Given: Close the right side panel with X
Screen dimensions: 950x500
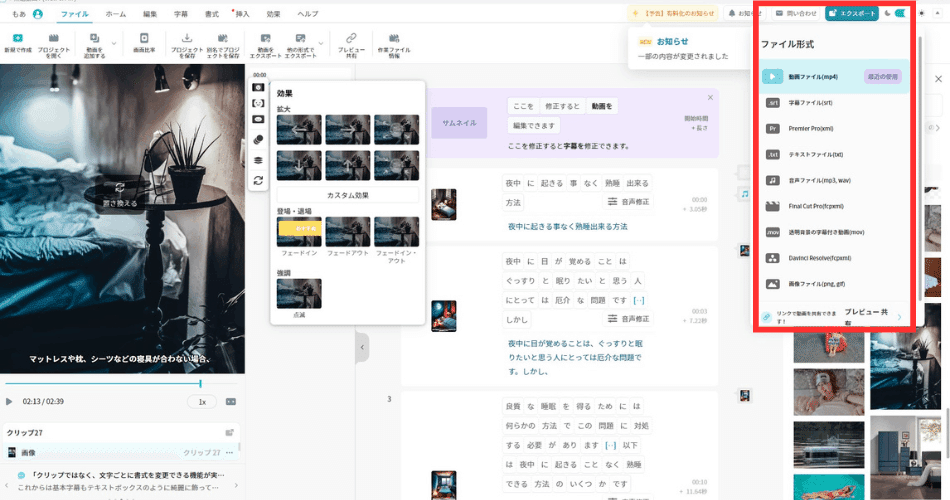Looking at the screenshot, I should click(x=938, y=79).
